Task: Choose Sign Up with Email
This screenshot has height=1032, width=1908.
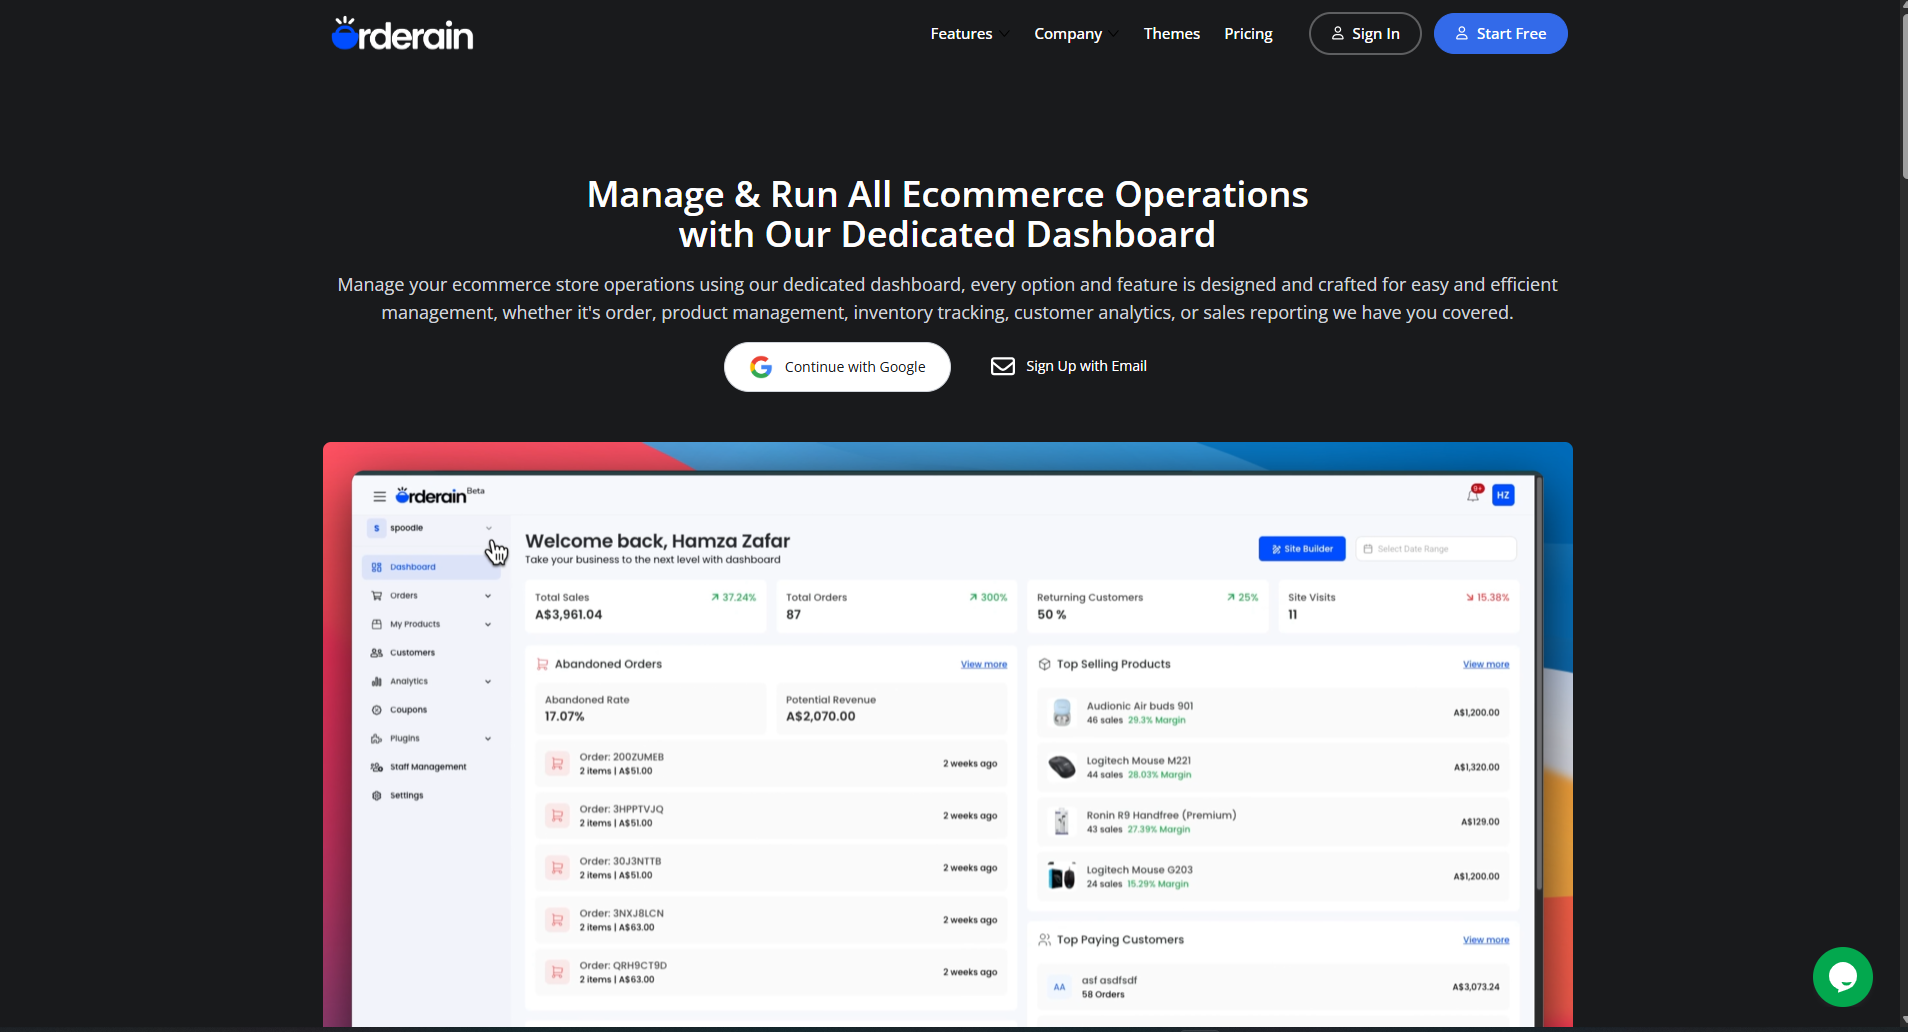Action: point(1068,366)
